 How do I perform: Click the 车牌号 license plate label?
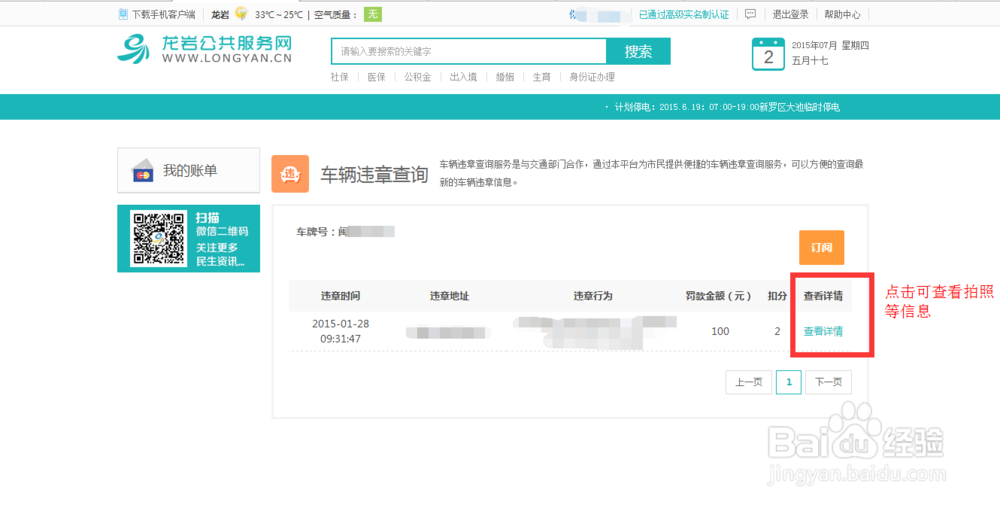click(x=316, y=232)
